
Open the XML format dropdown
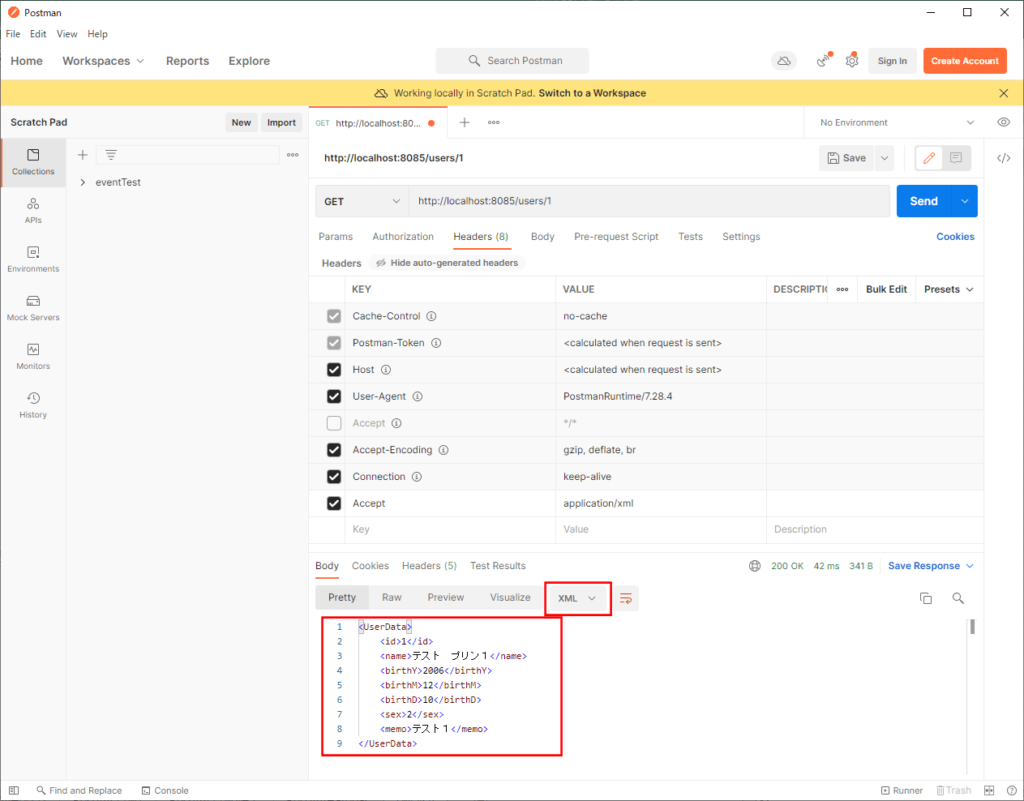pyautogui.click(x=577, y=598)
